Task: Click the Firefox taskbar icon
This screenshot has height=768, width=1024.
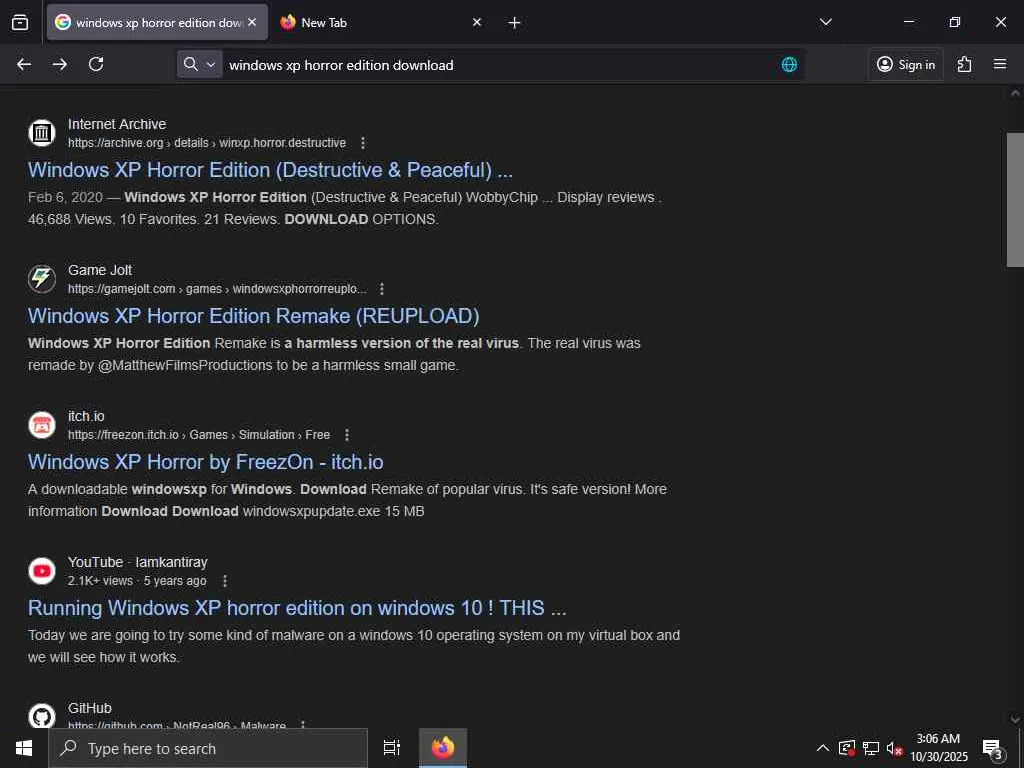Action: tap(443, 748)
